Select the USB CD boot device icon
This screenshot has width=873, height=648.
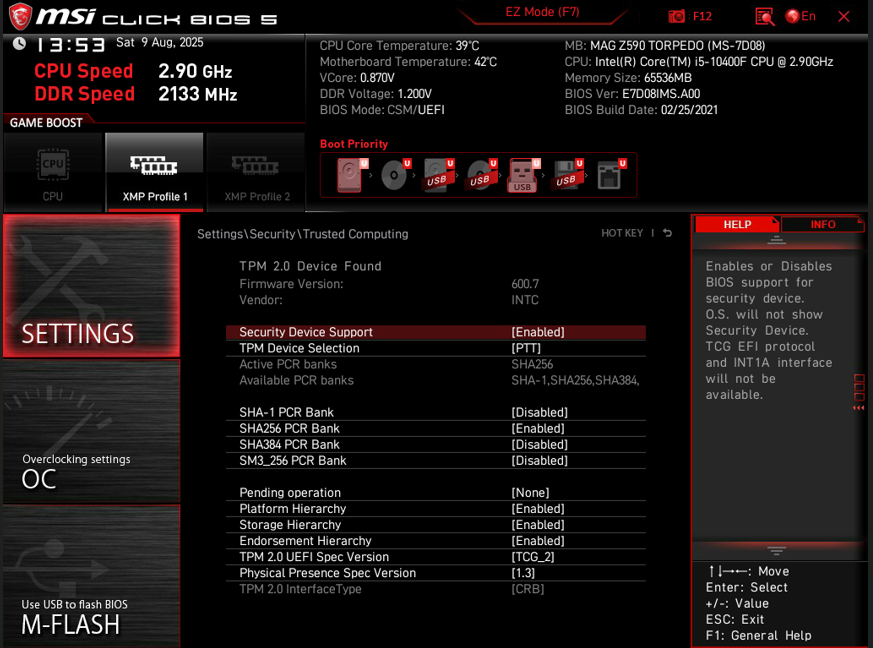481,175
